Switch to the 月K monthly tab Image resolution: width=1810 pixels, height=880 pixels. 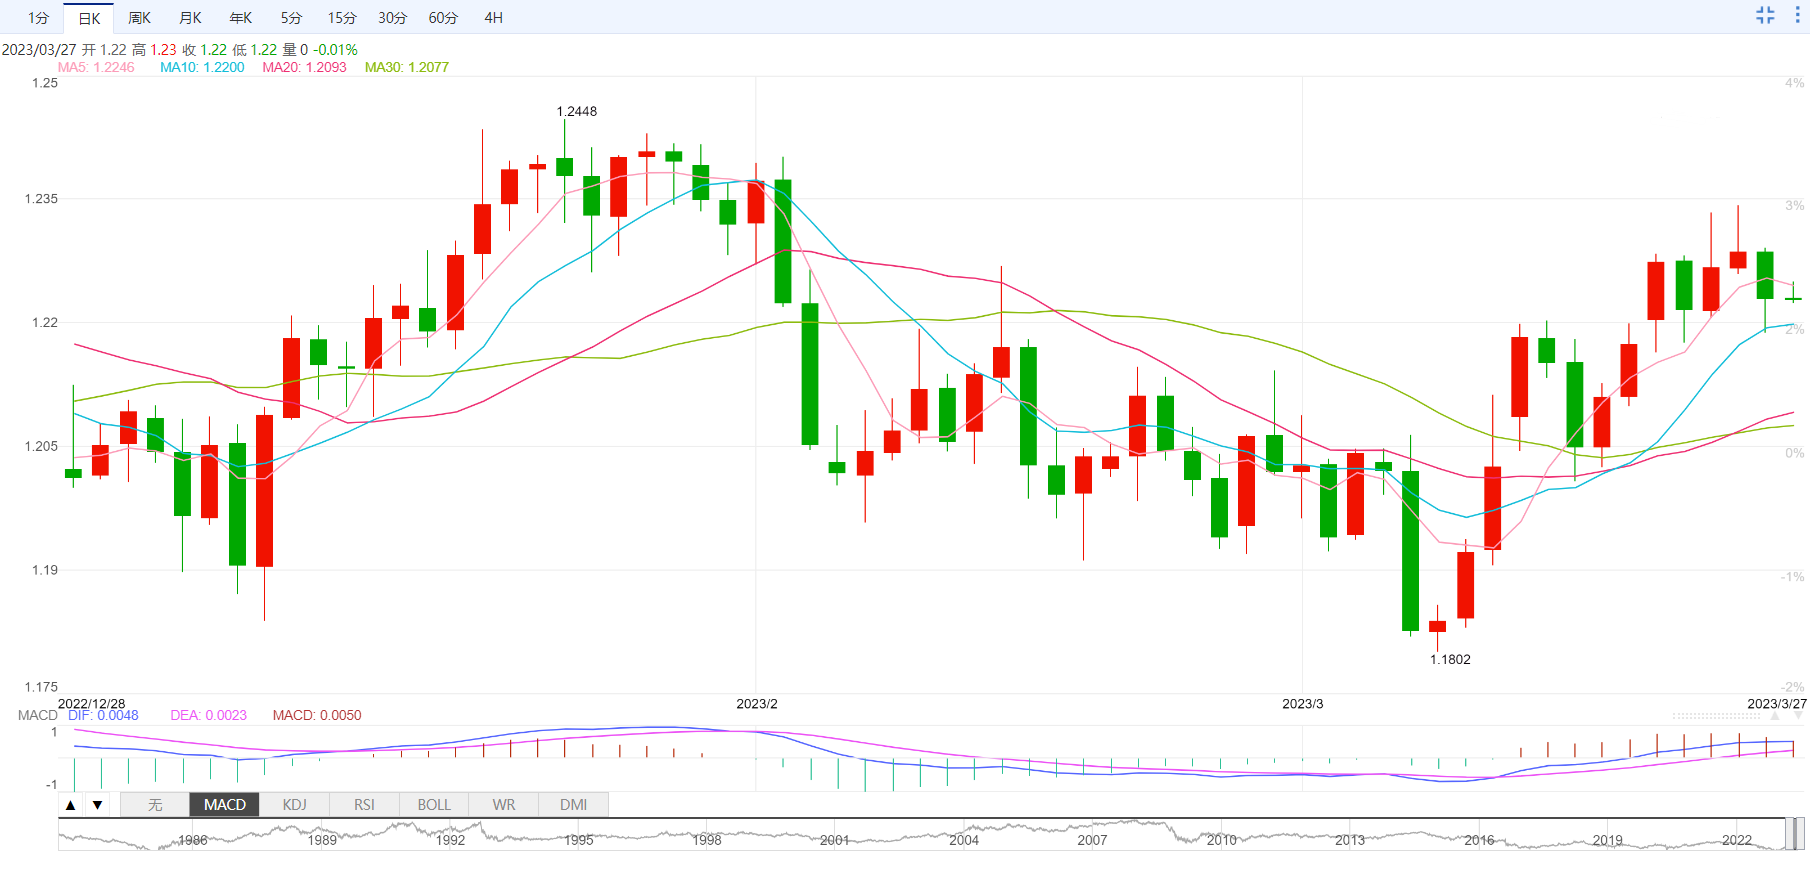coord(190,18)
